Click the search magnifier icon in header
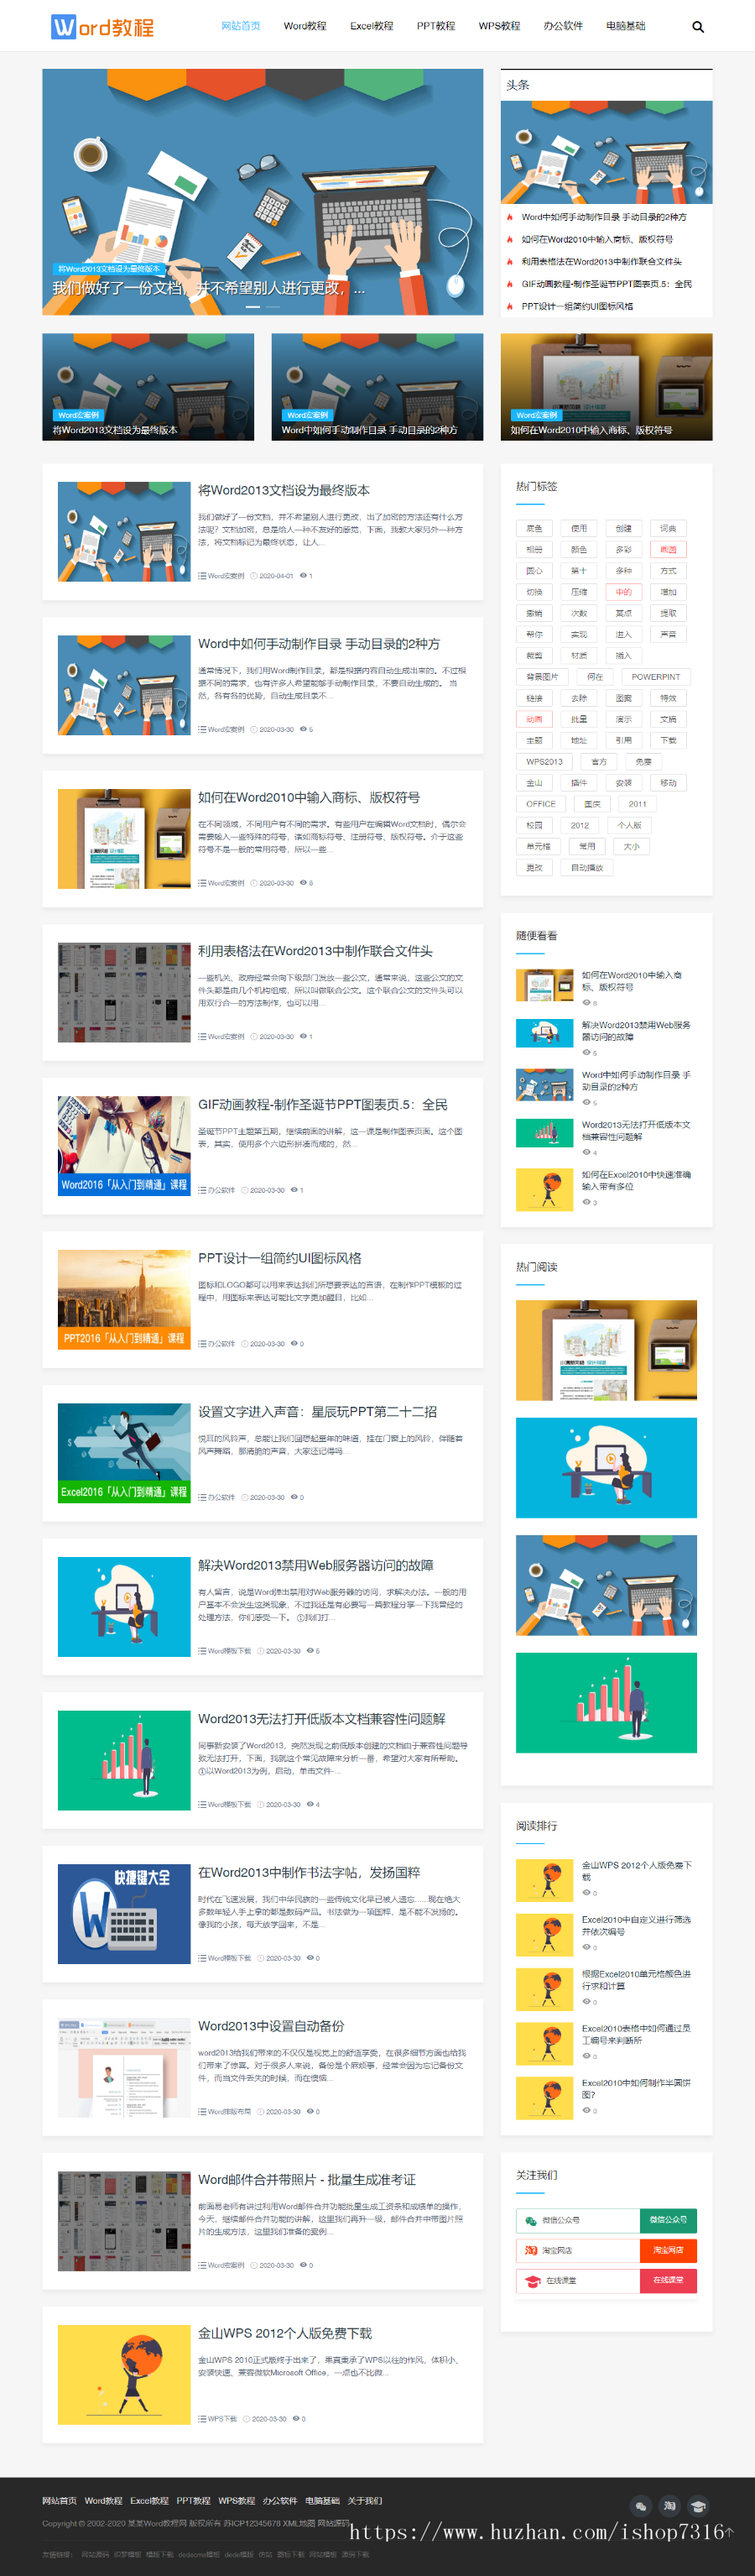 click(x=698, y=27)
